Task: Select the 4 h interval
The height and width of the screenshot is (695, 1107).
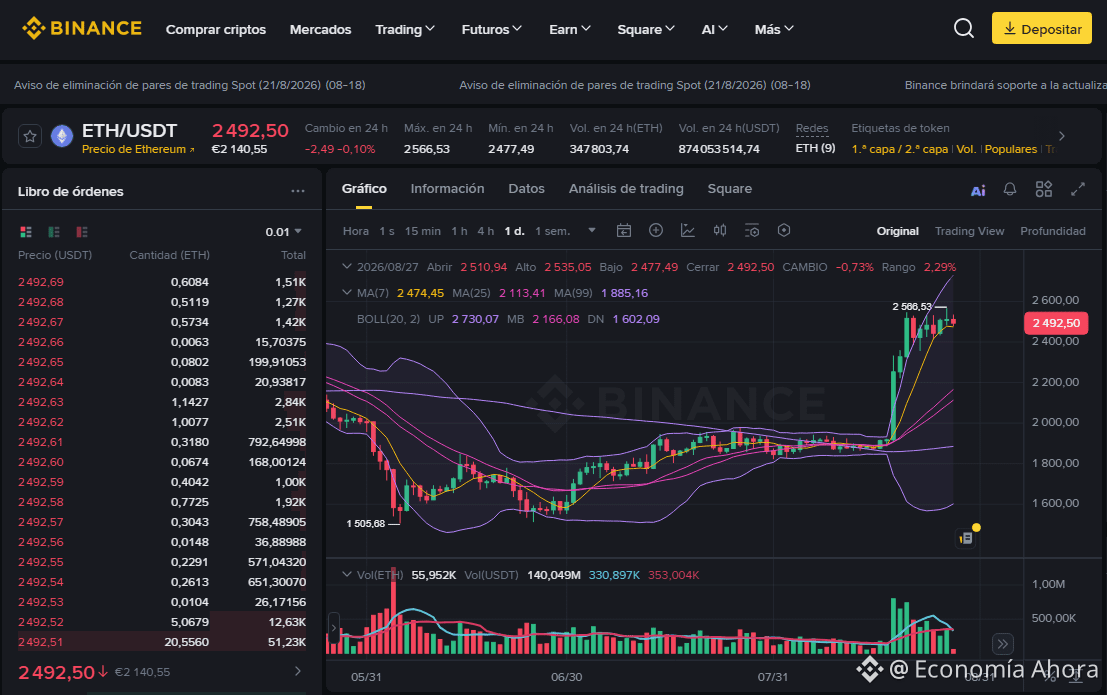Action: point(486,231)
